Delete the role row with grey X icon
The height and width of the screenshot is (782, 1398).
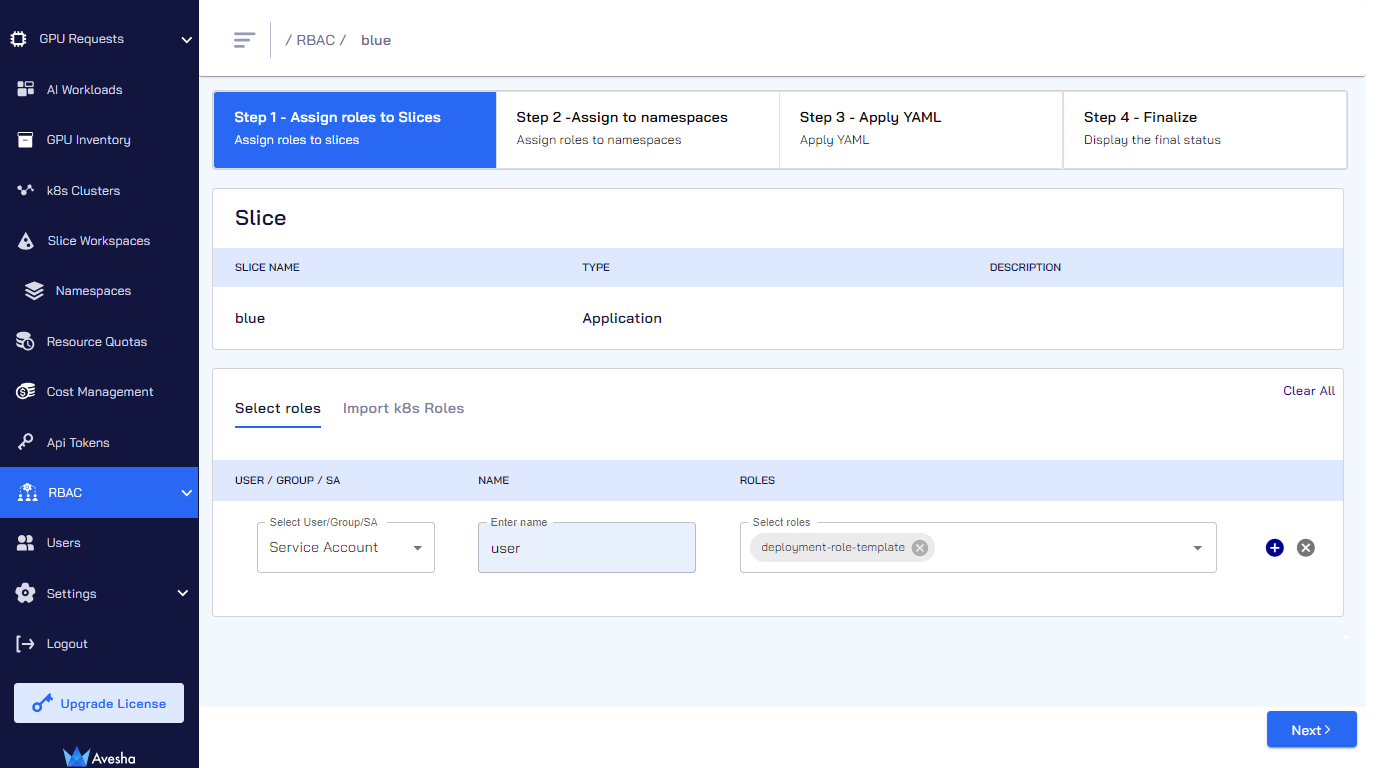1305,547
